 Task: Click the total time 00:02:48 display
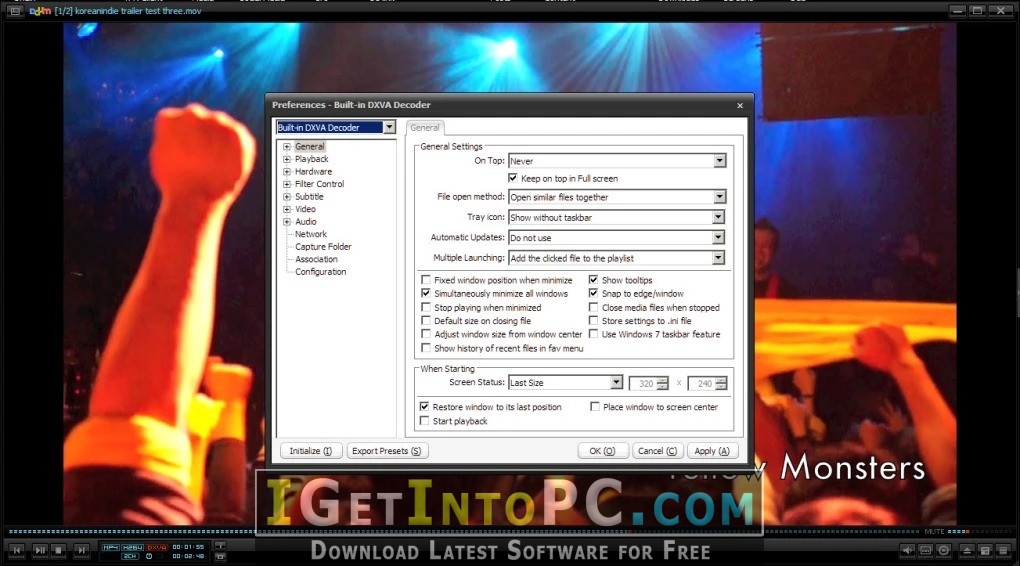(188, 556)
